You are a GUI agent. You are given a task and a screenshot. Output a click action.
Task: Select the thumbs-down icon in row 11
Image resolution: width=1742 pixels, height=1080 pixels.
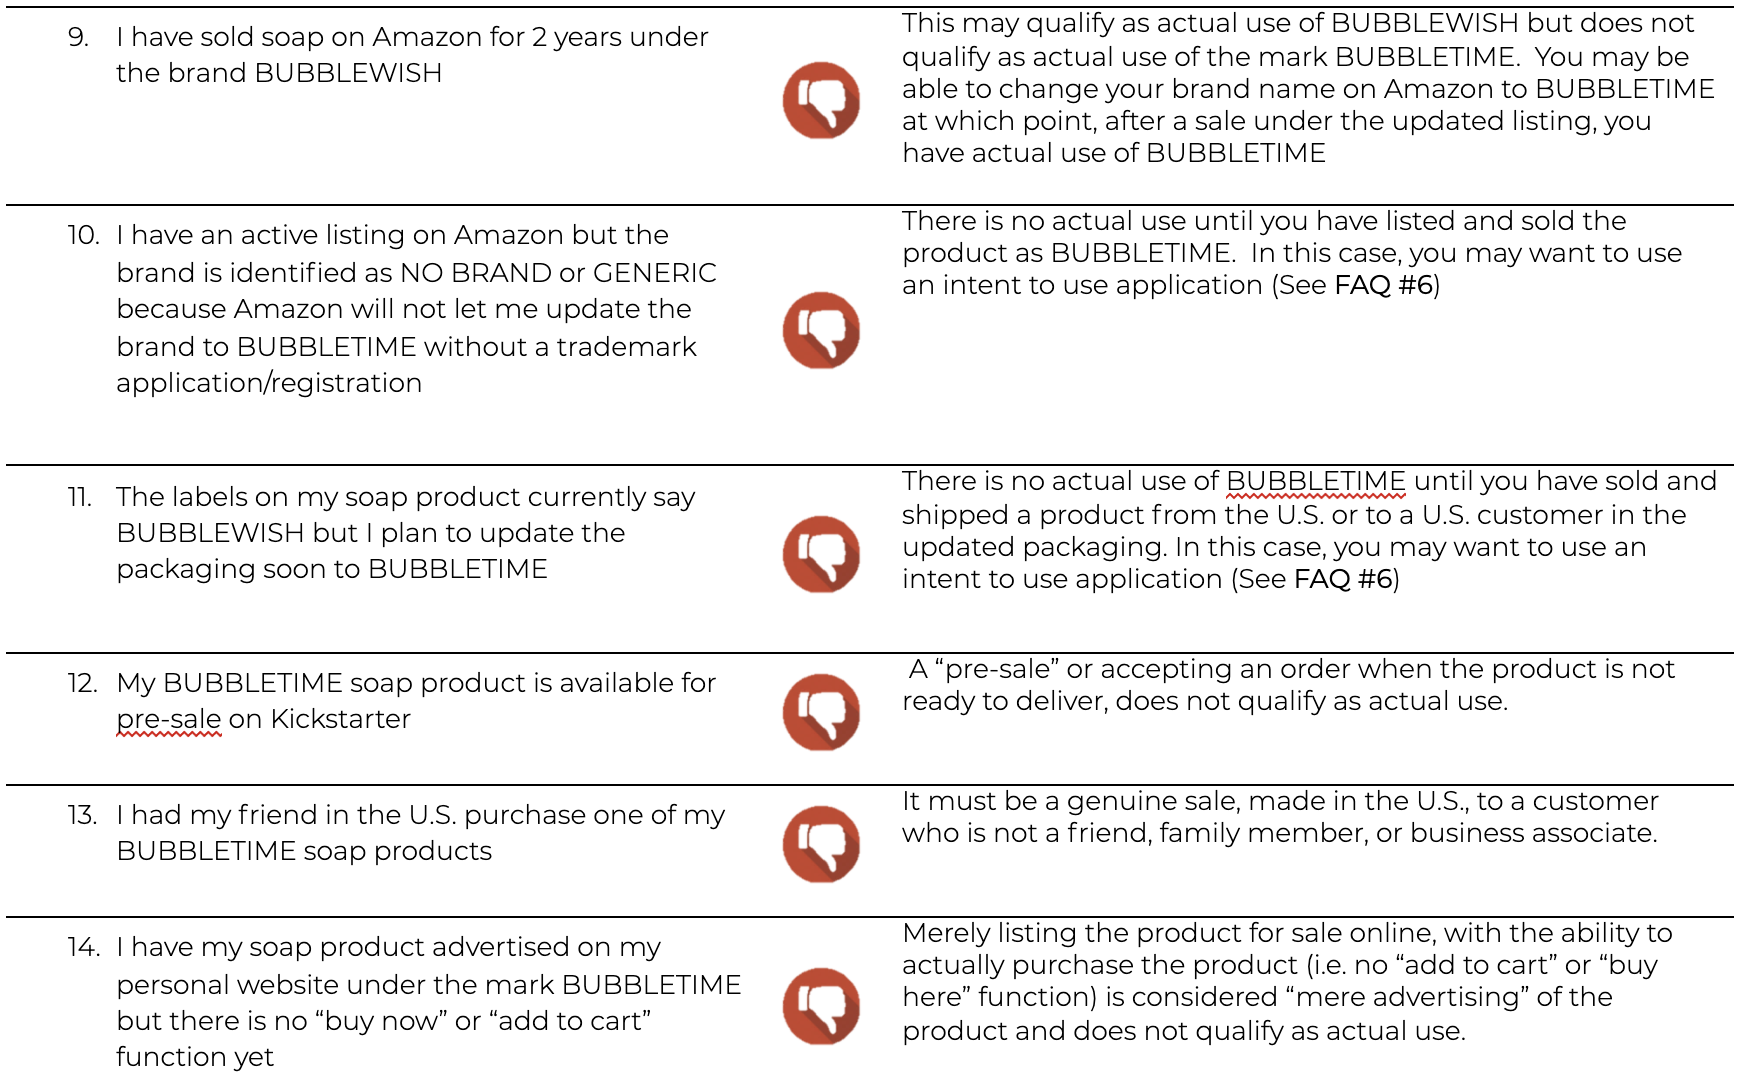pos(821,554)
